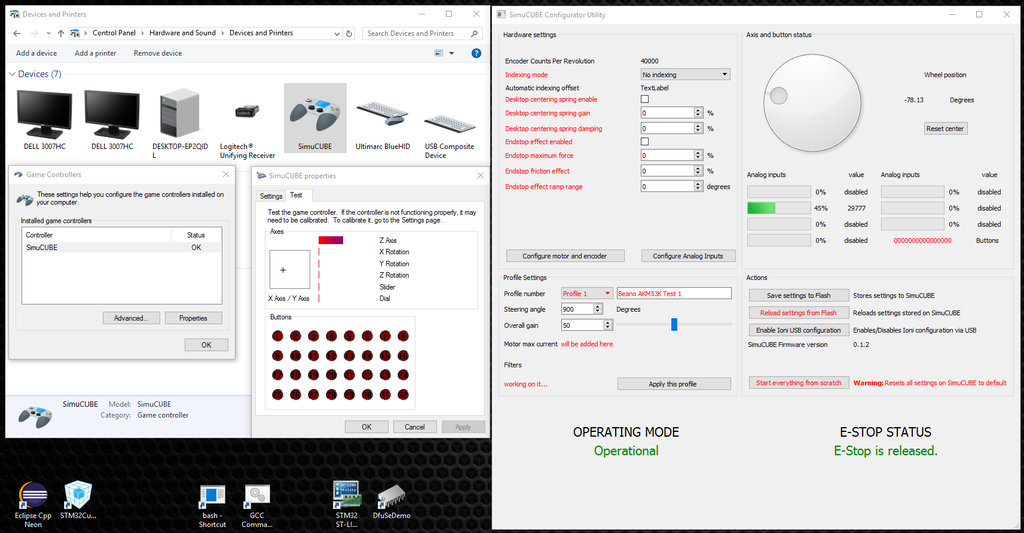Viewport: 1024px width, 533px height.
Task: Go back in Devices and Printers window
Action: tap(17, 33)
